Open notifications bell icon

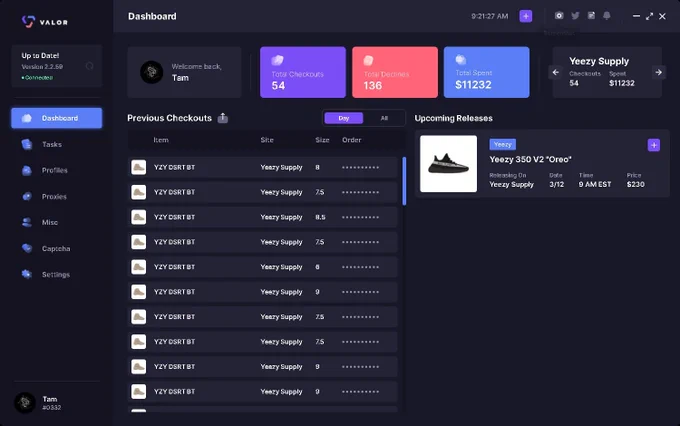(x=607, y=16)
